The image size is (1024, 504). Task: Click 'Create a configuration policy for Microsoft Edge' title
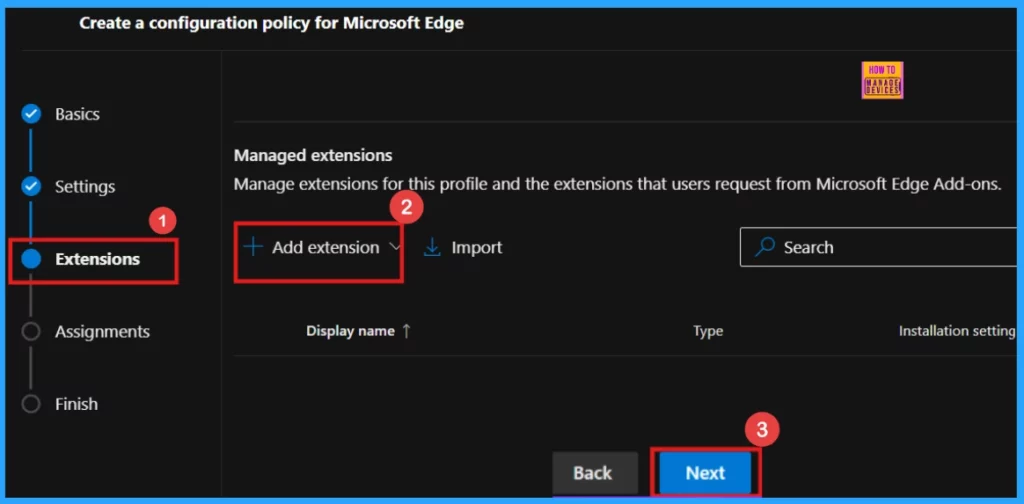(x=272, y=24)
